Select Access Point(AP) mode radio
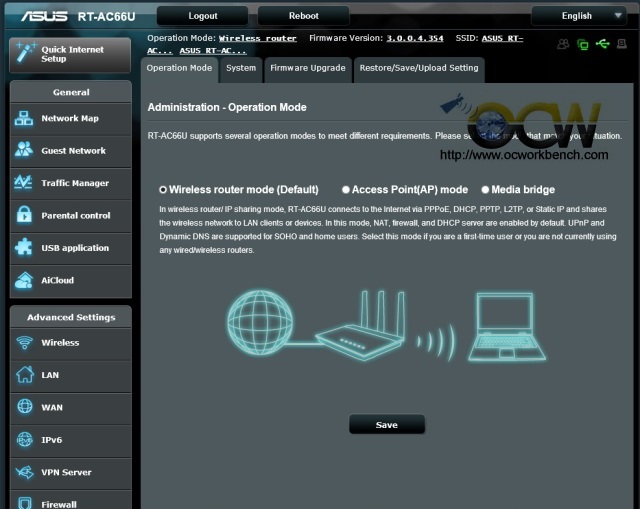Screen dimensions: 640x509 pos(346,190)
